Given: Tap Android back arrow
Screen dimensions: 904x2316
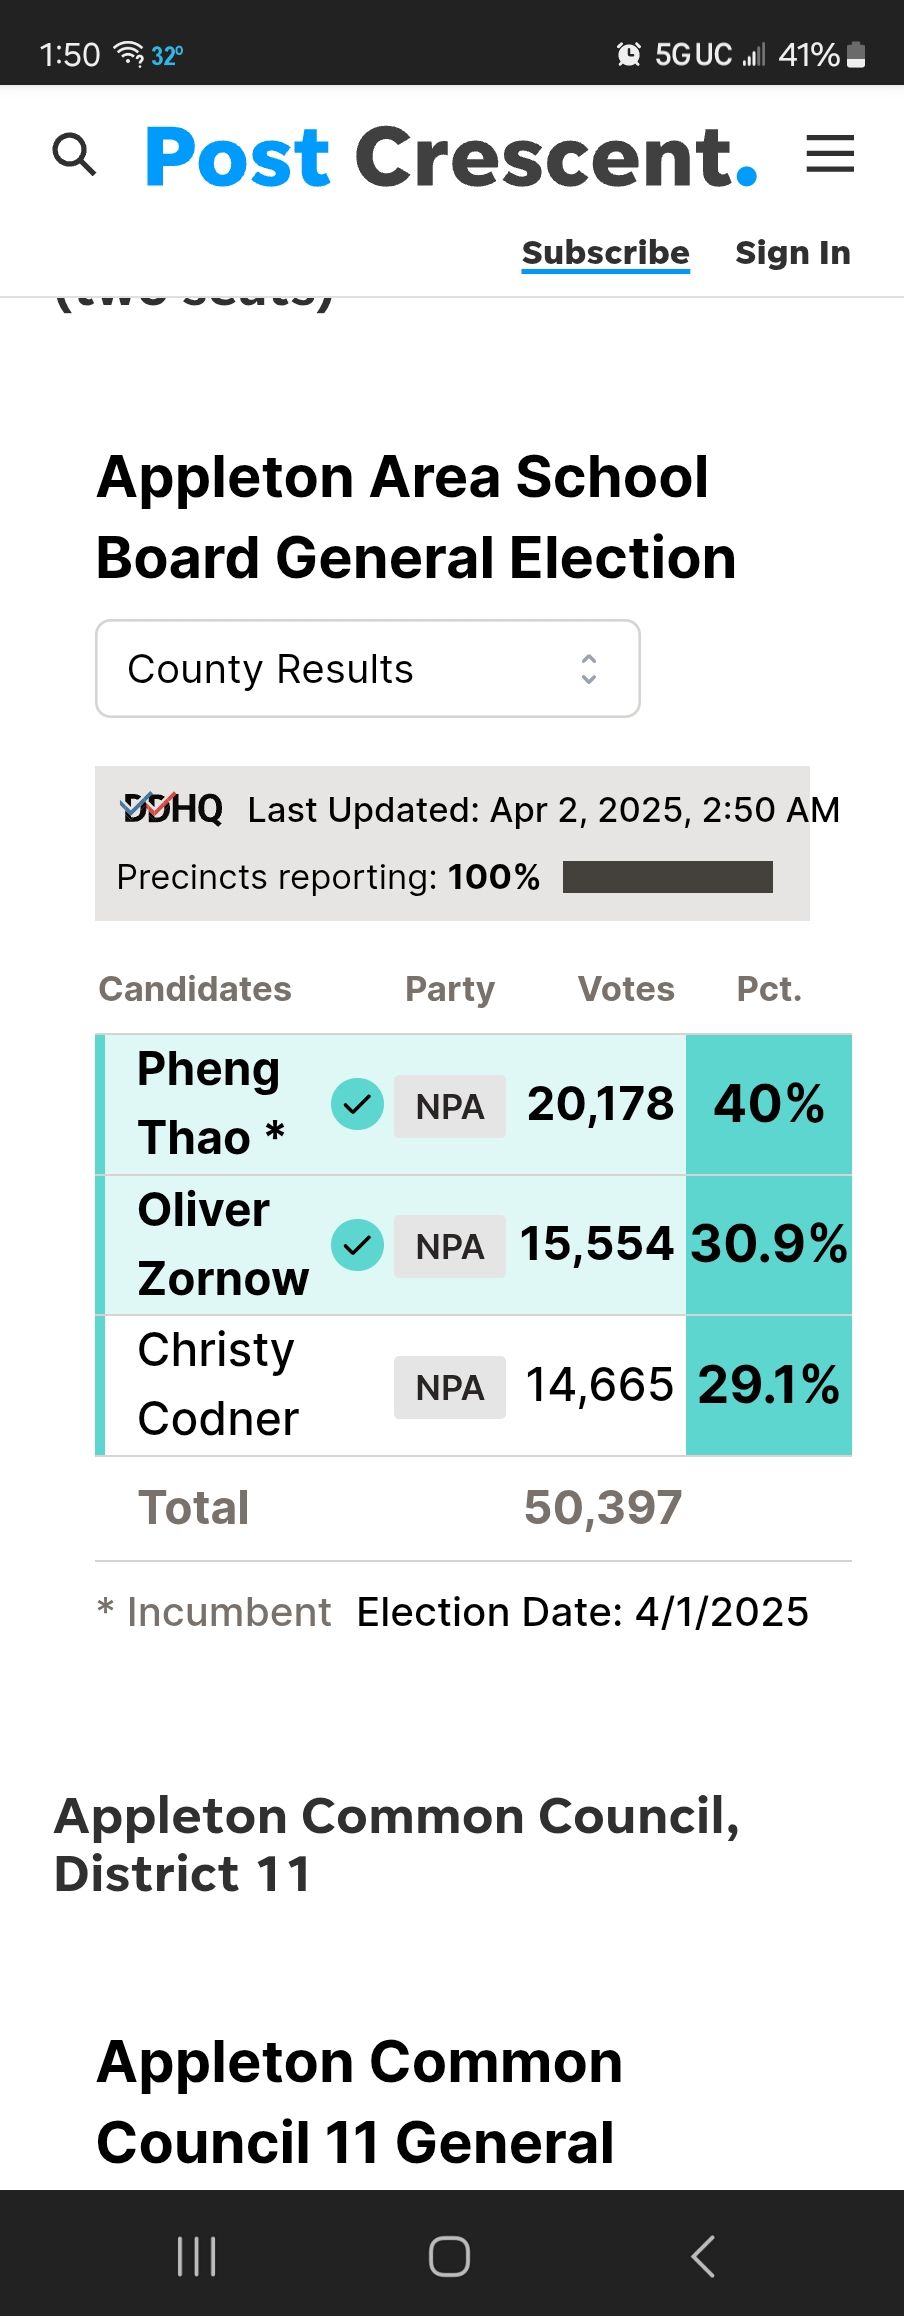Looking at the screenshot, I should coord(703,2256).
